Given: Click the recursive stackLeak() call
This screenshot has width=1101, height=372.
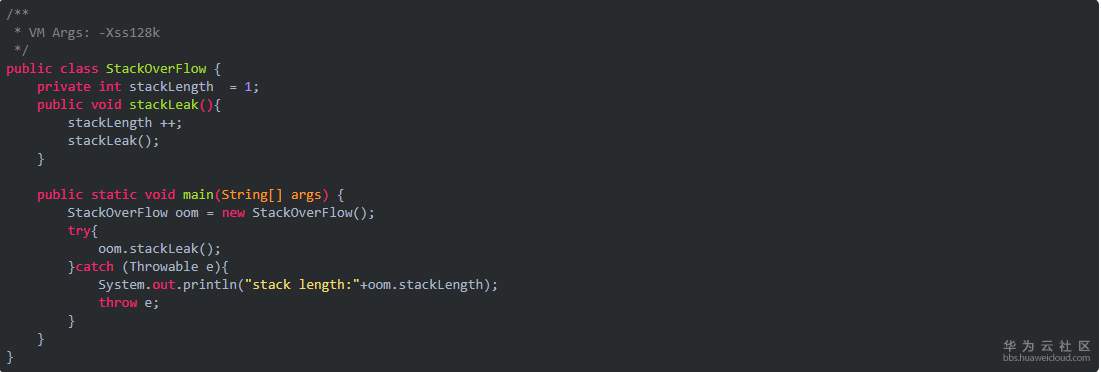Looking at the screenshot, I should pyautogui.click(x=114, y=140).
